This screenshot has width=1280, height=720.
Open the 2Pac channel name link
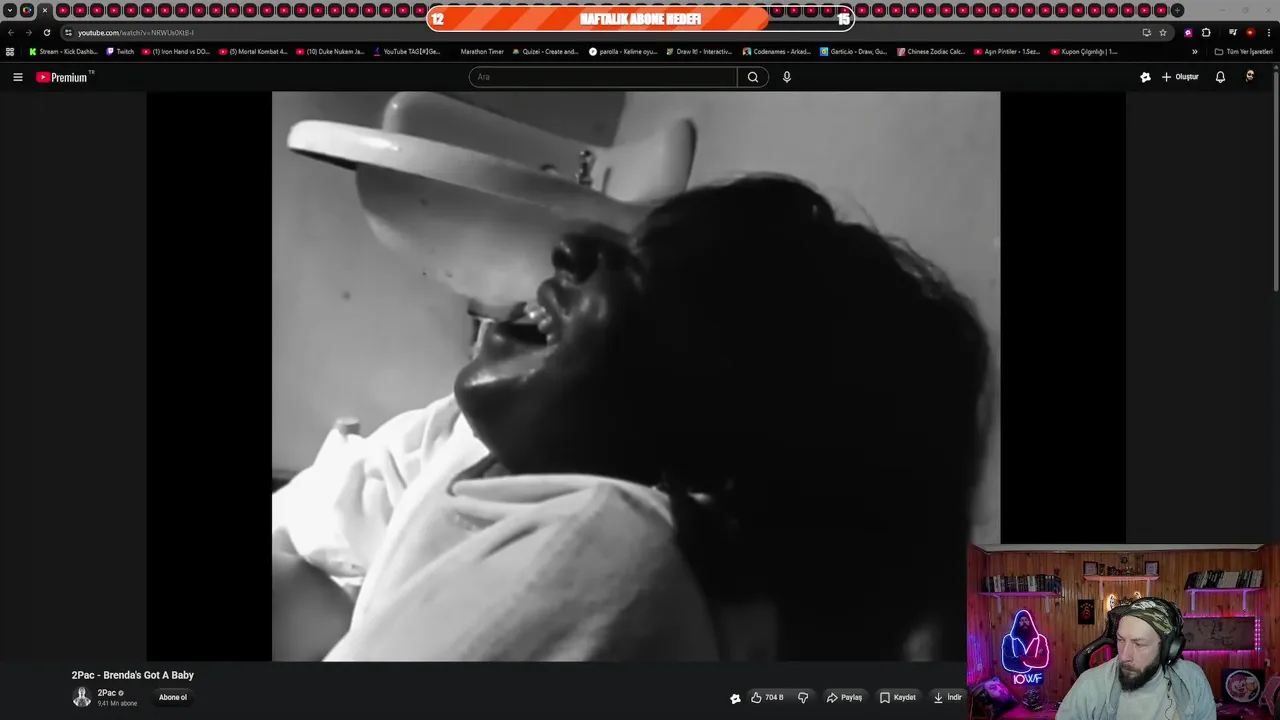(x=106, y=693)
